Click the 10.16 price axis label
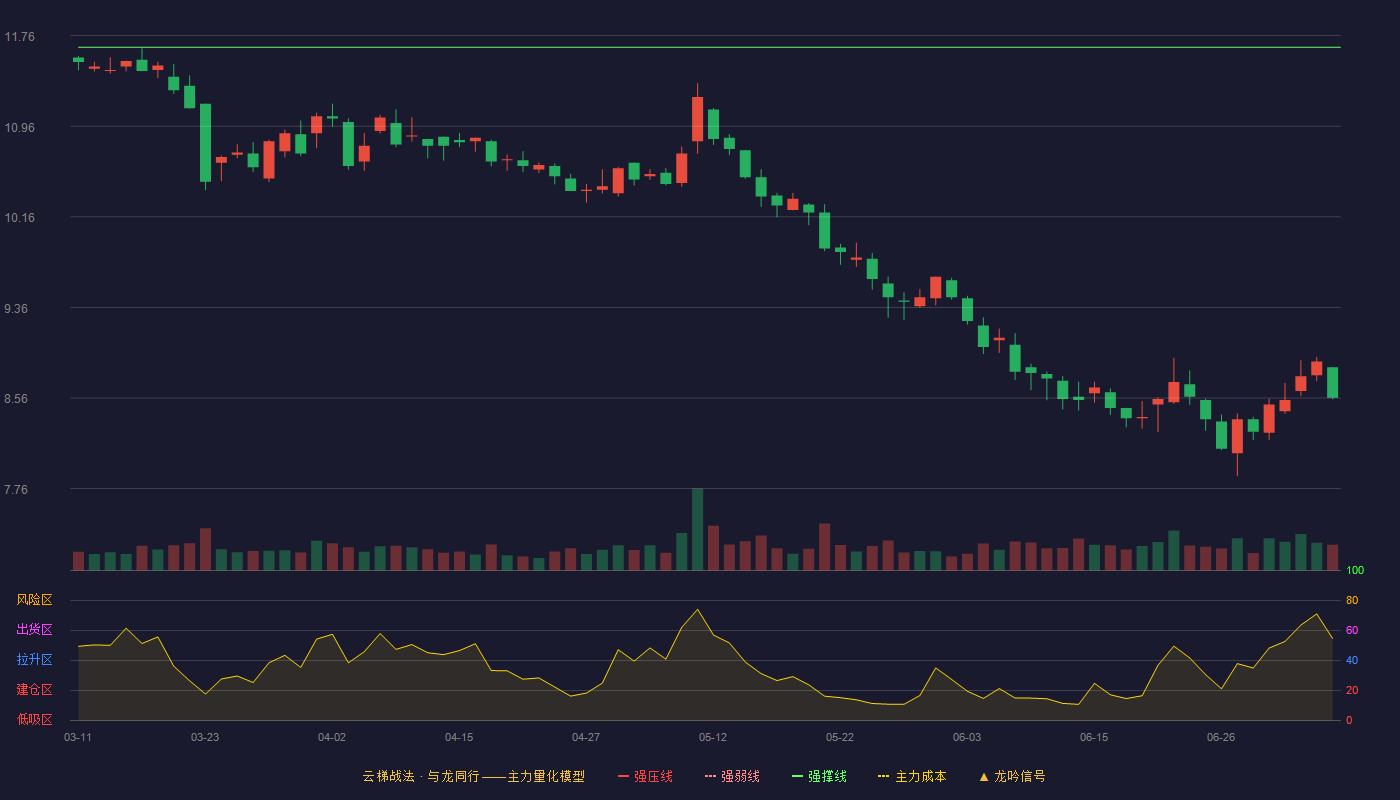The width and height of the screenshot is (1400, 800). tap(19, 218)
